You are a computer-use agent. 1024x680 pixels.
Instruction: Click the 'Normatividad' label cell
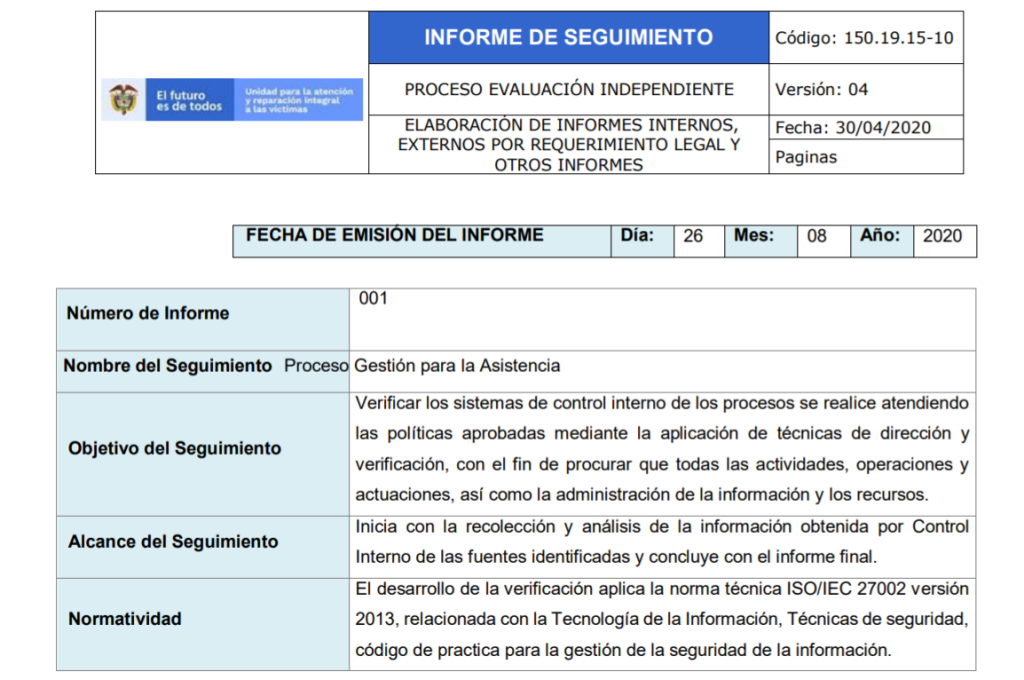pos(125,619)
